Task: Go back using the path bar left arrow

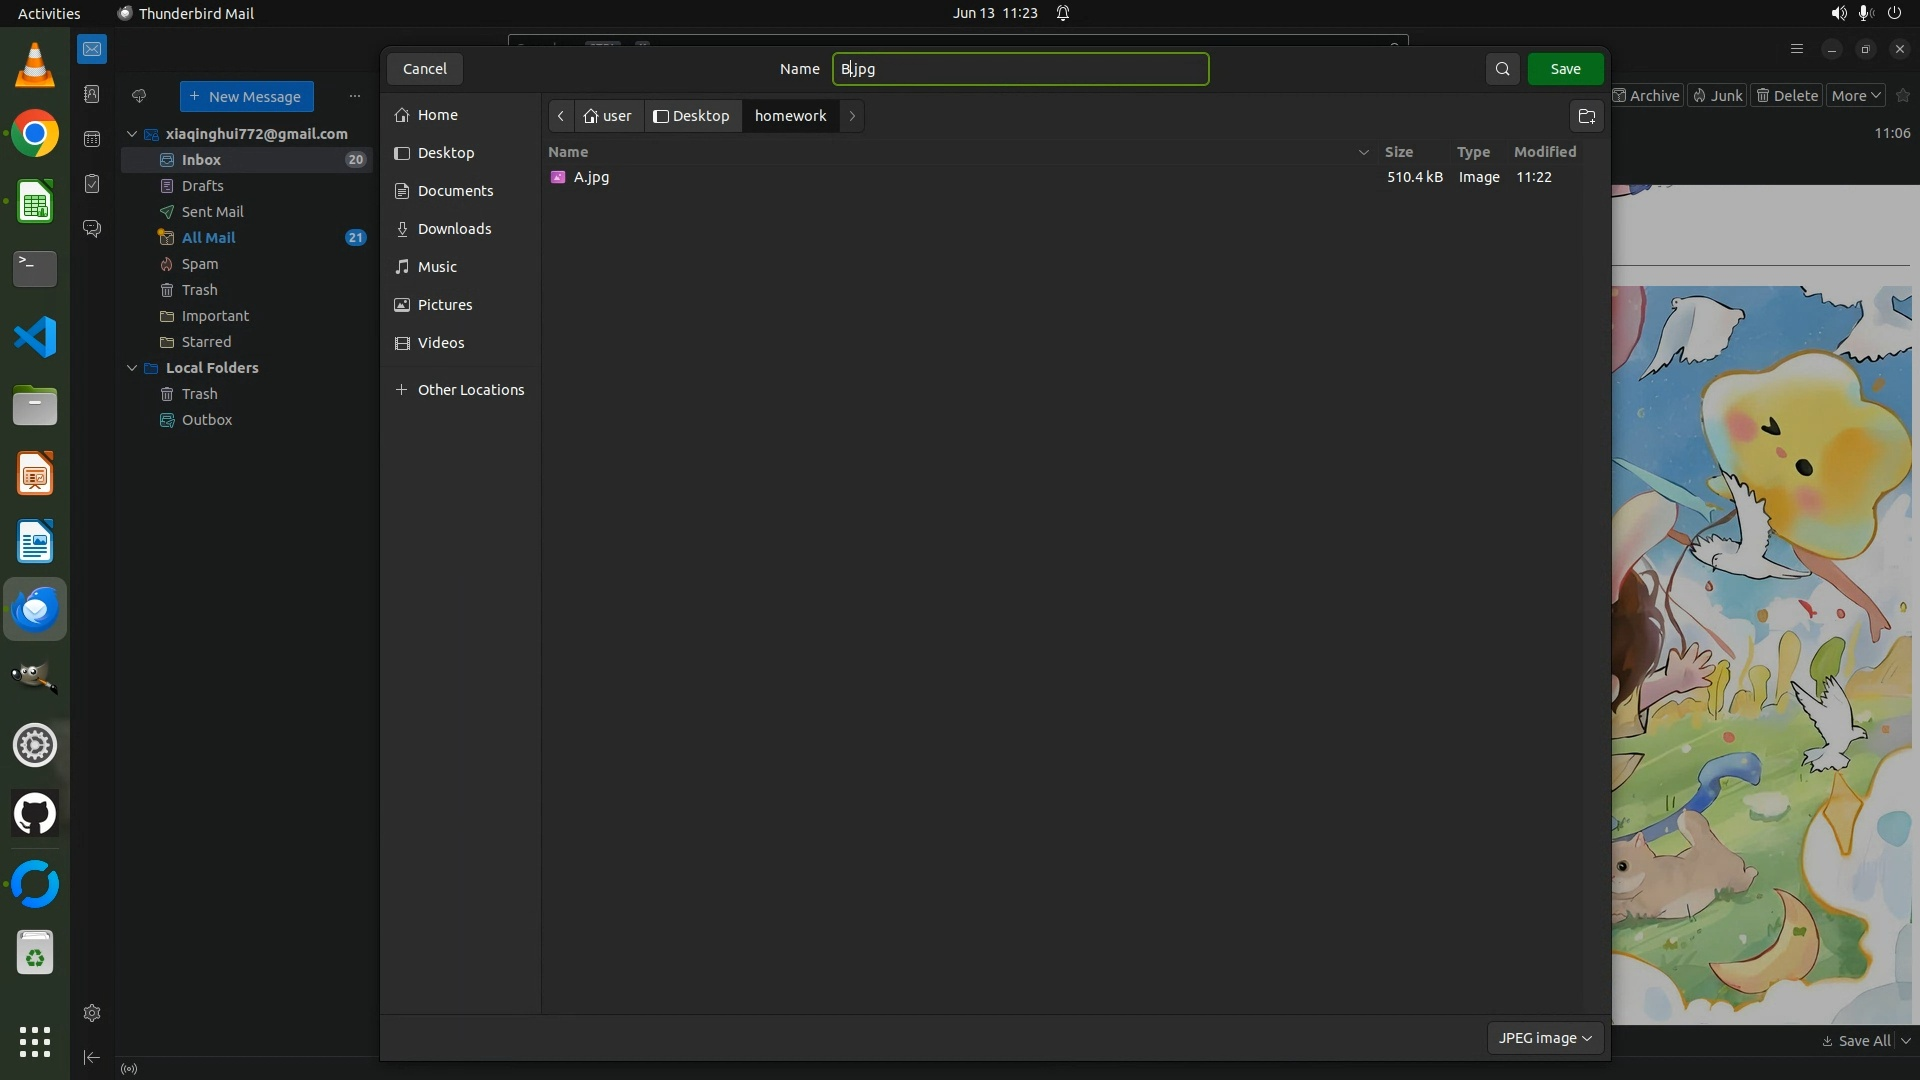Action: (x=561, y=116)
